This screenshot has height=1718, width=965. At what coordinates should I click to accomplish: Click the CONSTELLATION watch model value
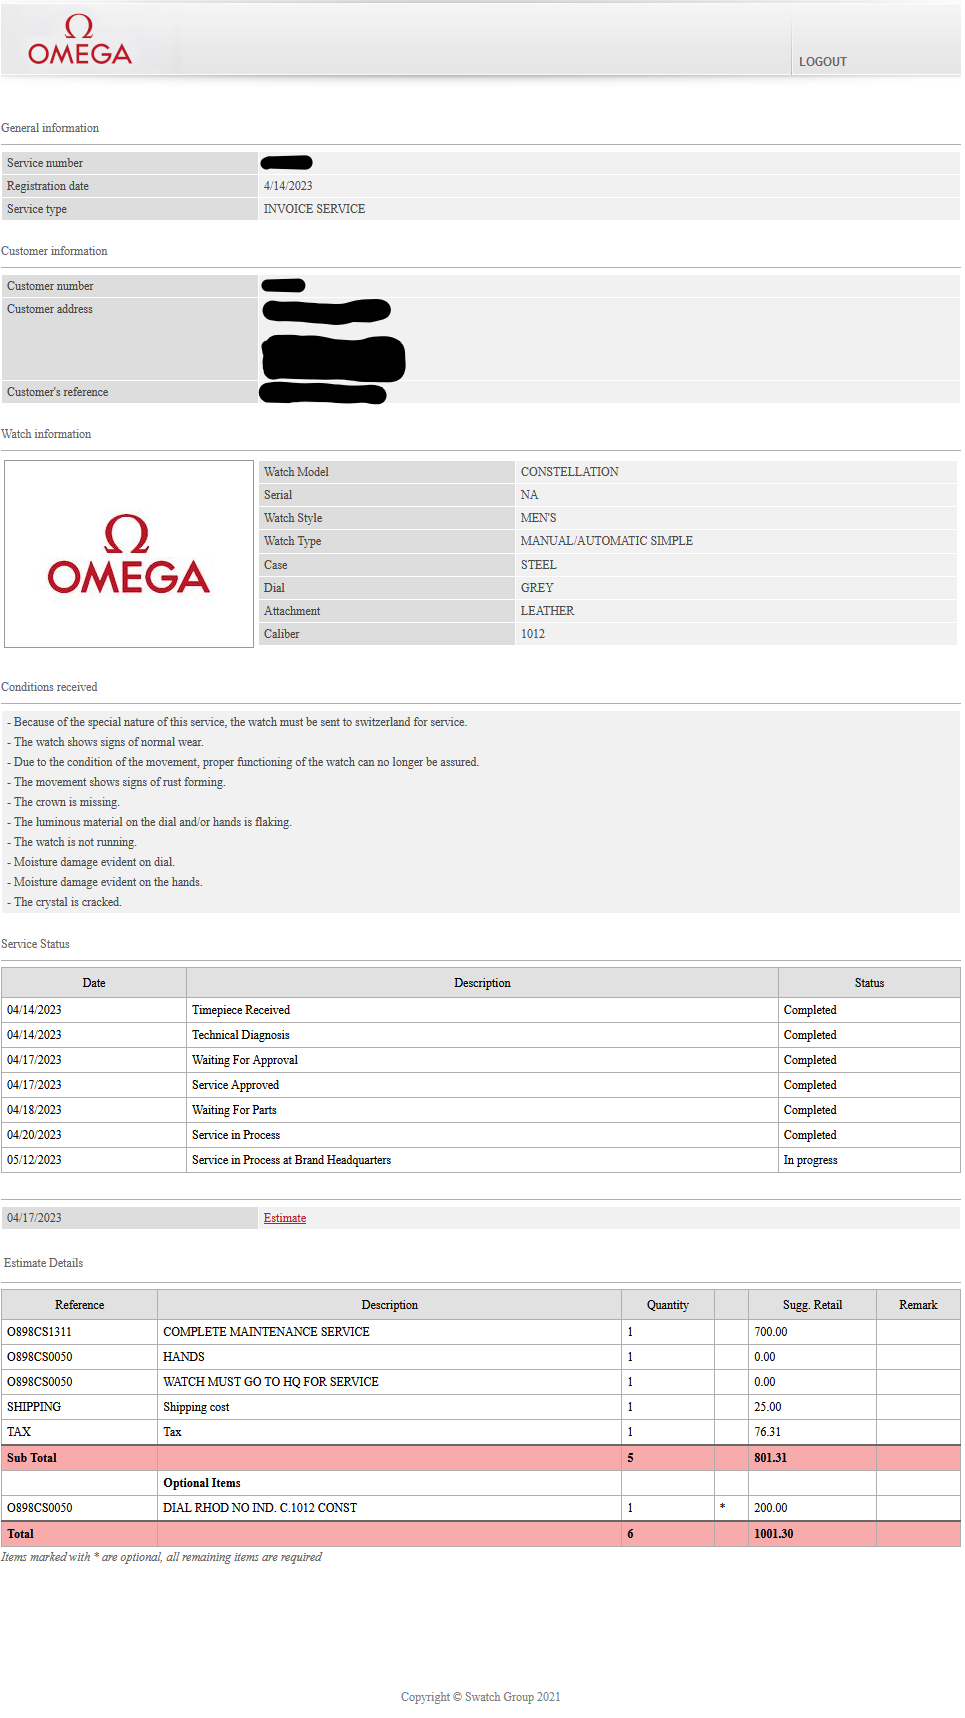click(569, 472)
